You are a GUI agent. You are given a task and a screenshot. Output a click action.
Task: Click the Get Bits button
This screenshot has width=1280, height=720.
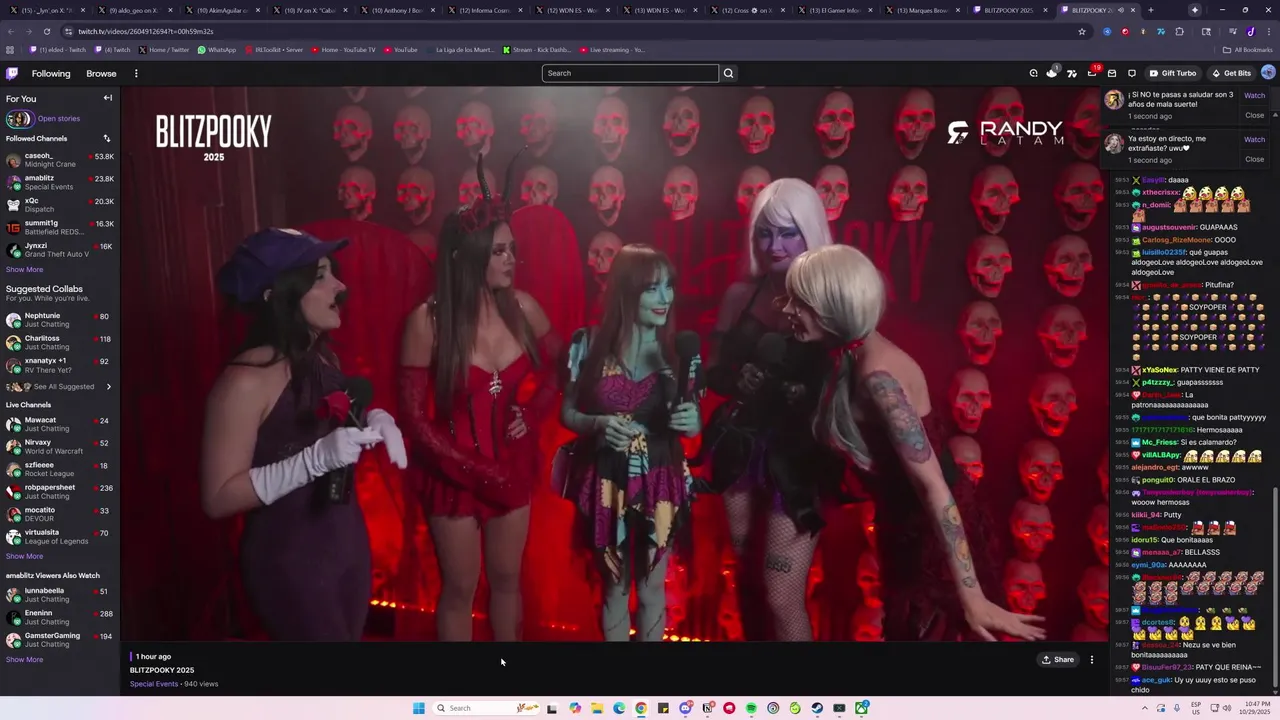[x=1231, y=73]
